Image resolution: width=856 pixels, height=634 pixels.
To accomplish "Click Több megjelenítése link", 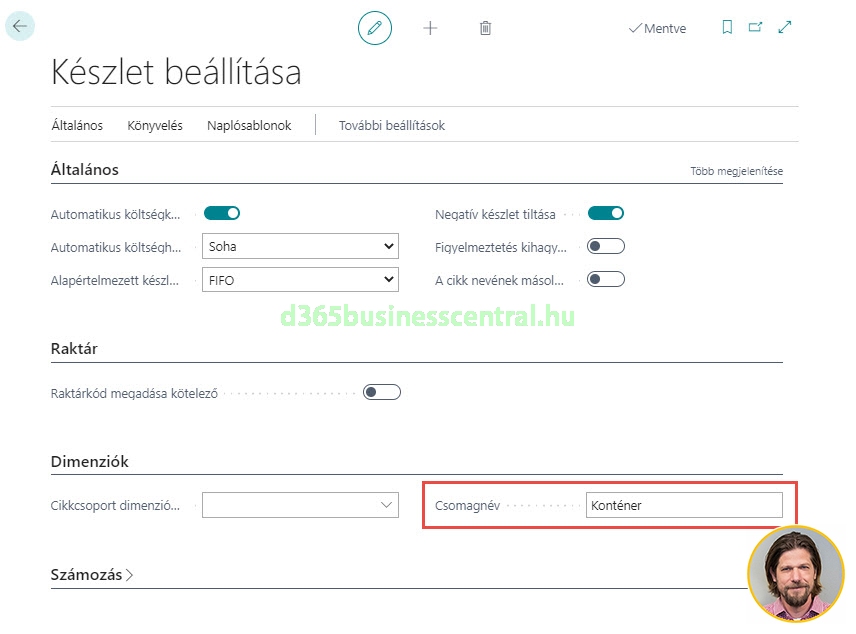I will point(736,171).
